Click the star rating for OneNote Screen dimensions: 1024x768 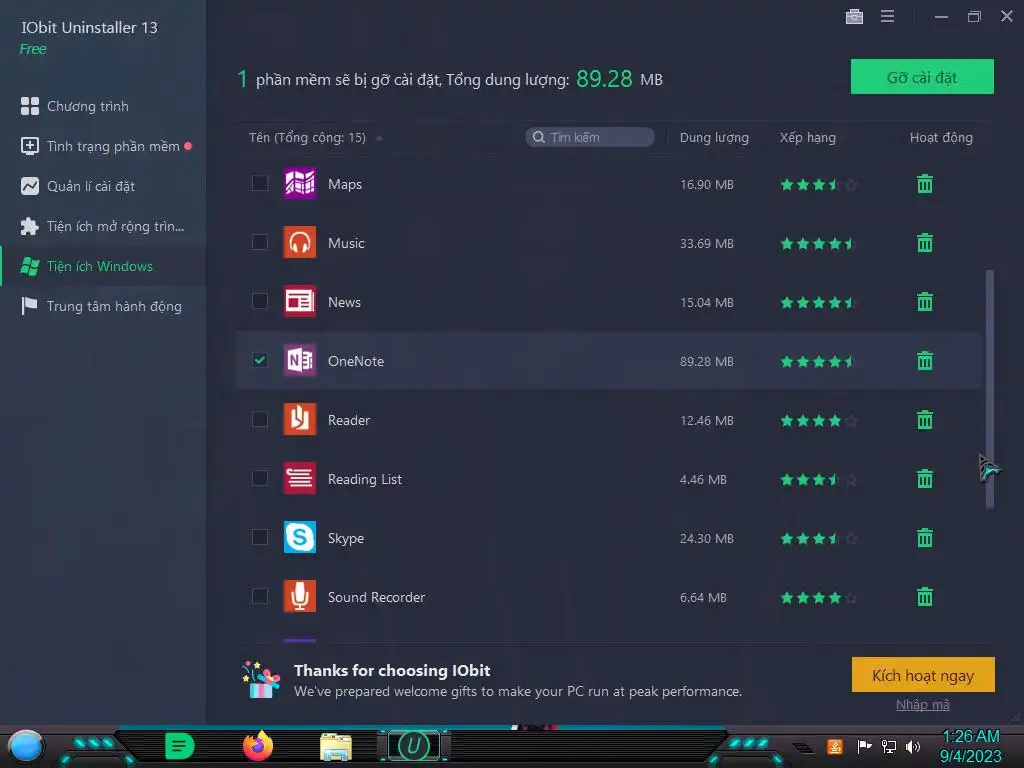click(x=818, y=361)
